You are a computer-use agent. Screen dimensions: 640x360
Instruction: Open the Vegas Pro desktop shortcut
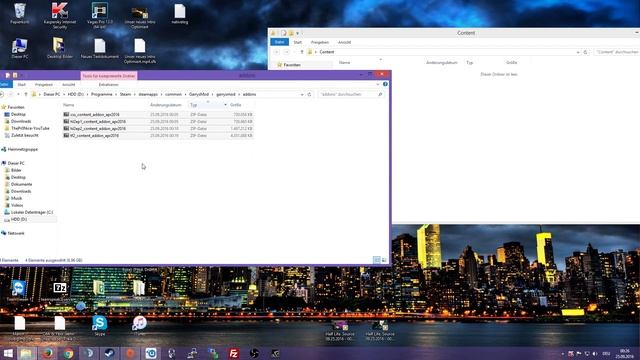[100, 16]
